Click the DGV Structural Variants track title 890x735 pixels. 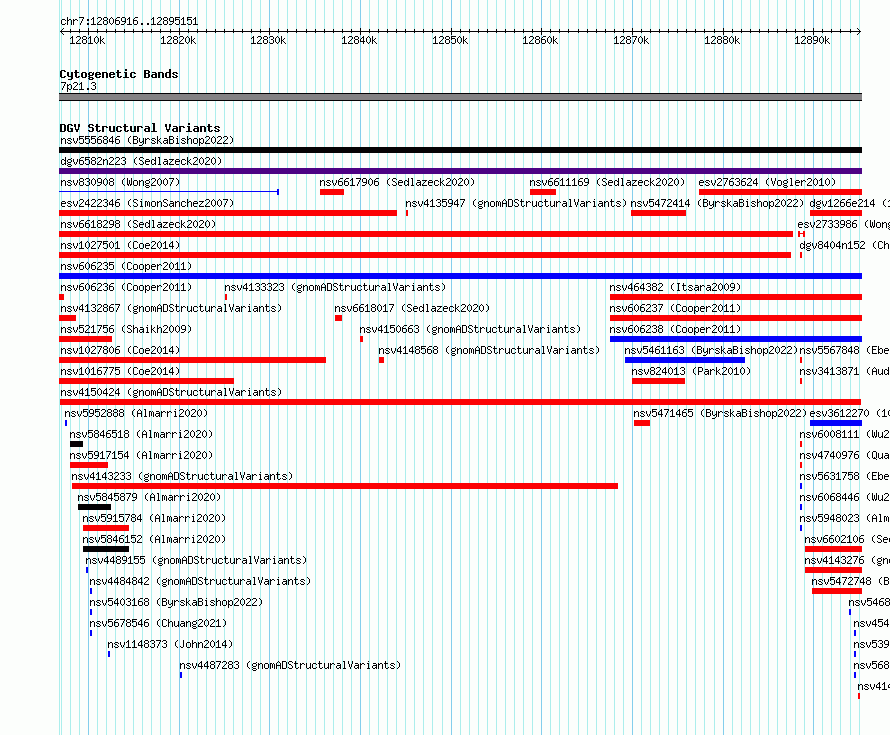[x=140, y=128]
